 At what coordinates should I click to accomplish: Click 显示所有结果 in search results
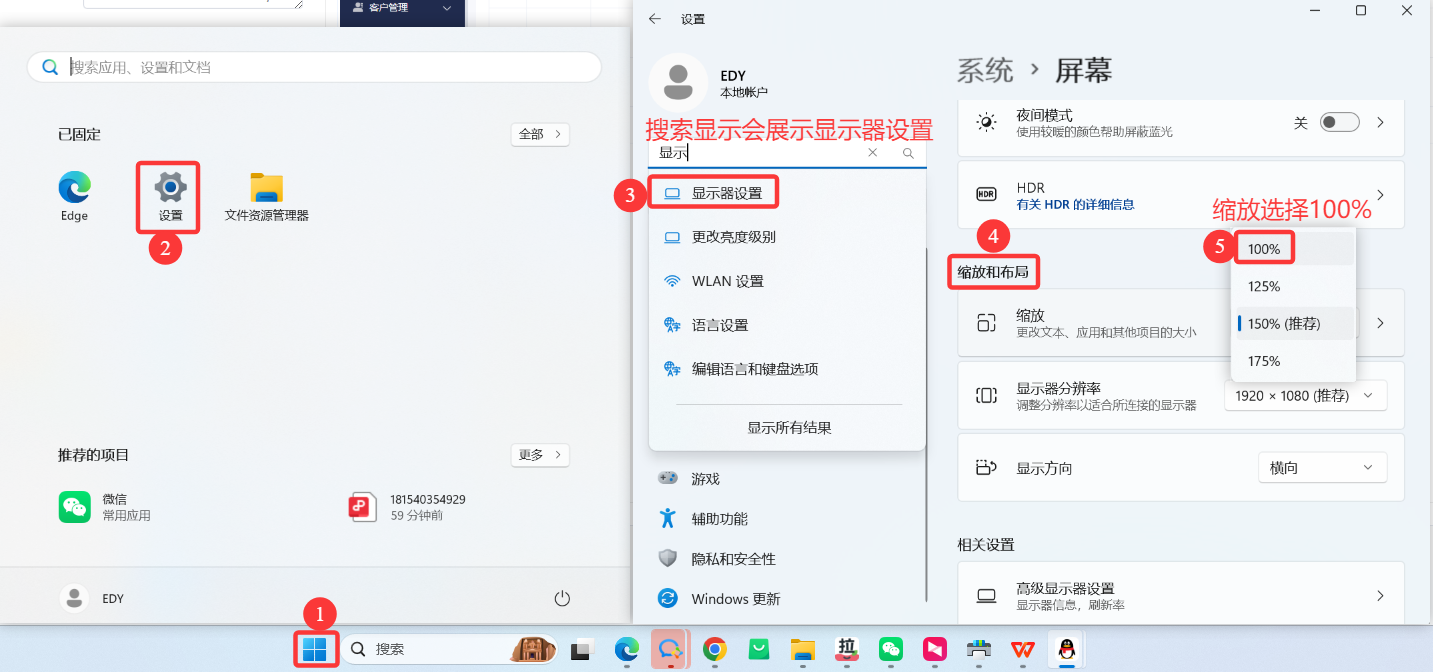[789, 428]
